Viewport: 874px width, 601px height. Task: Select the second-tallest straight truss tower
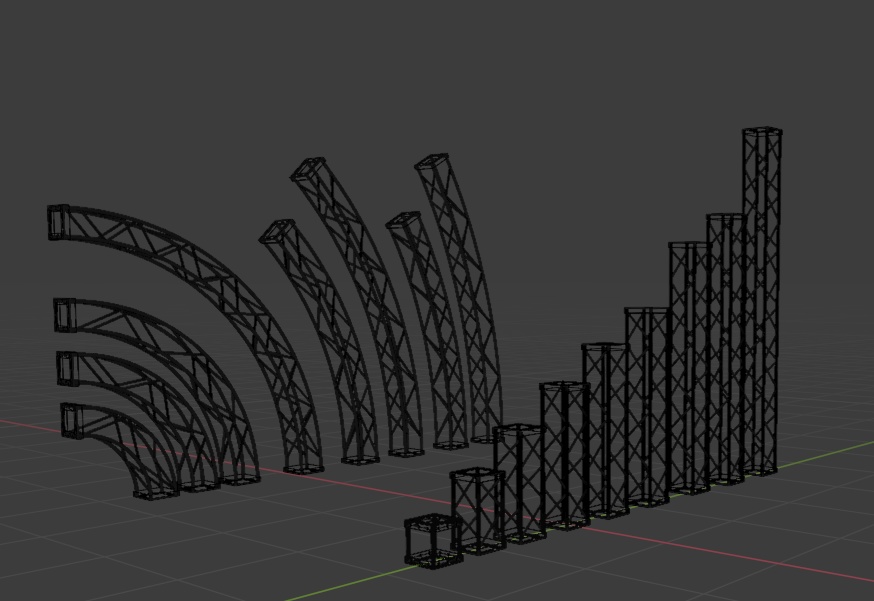tap(726, 349)
